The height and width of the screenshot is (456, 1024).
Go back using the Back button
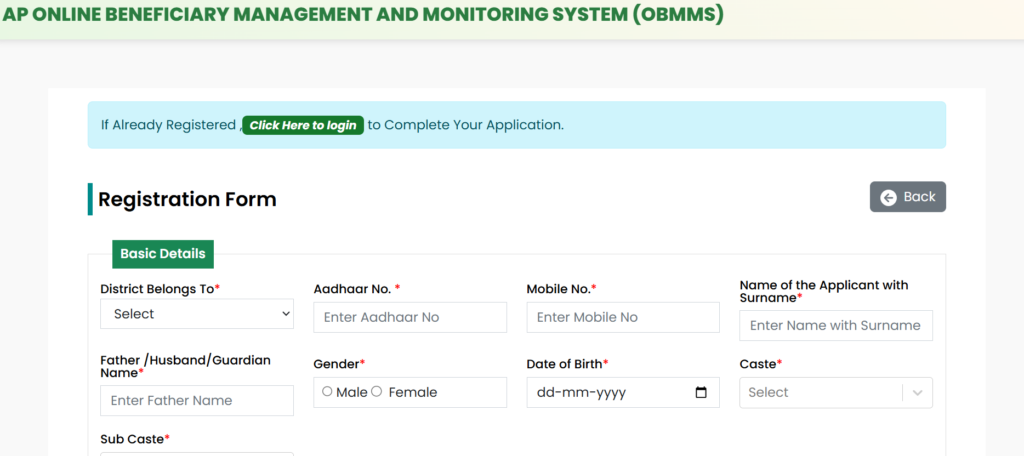[908, 197]
